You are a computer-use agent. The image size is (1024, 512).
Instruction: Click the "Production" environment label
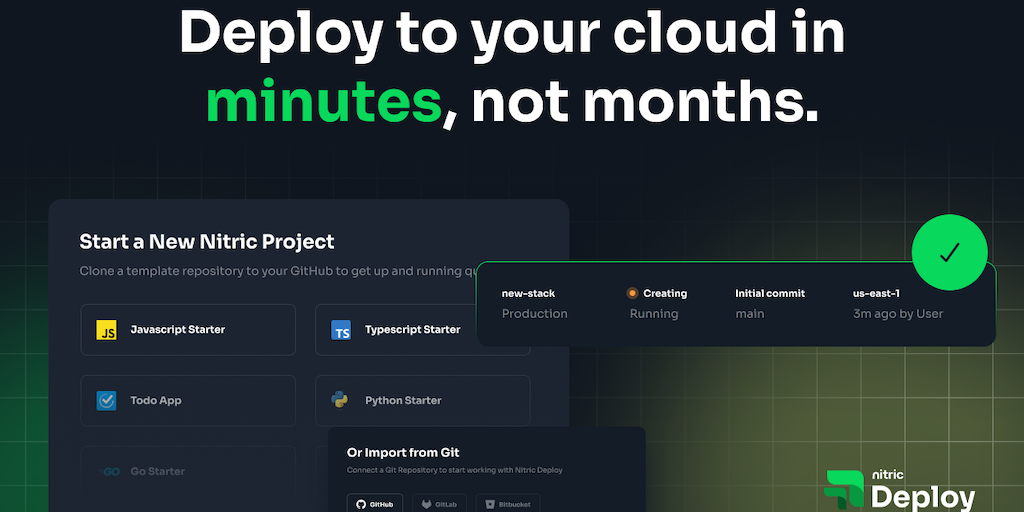coord(534,314)
